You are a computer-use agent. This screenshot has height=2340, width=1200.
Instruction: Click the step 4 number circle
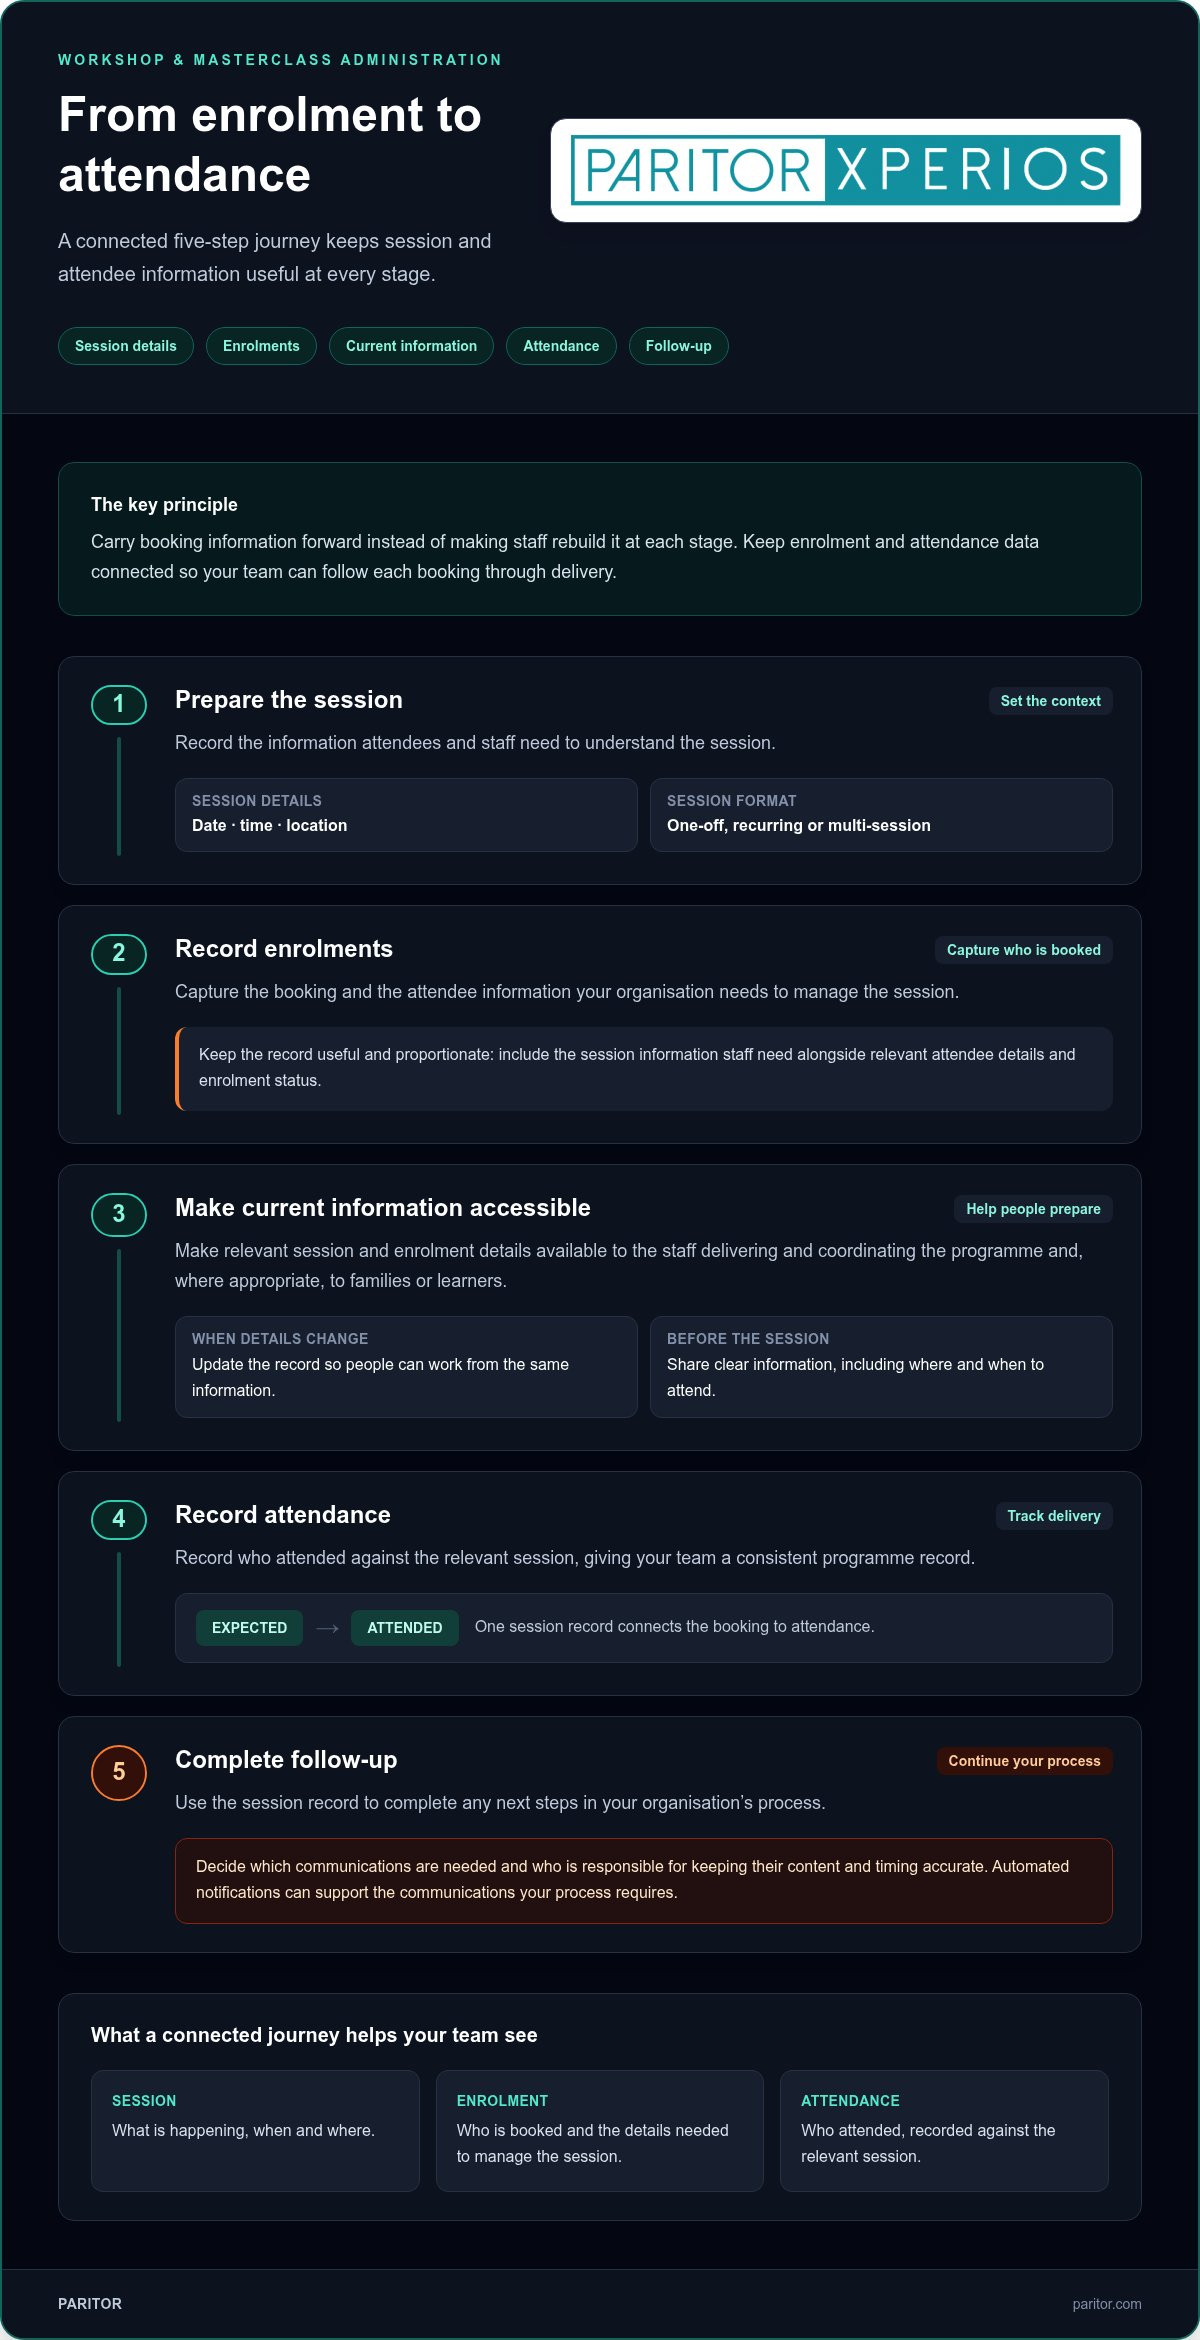coord(119,1519)
